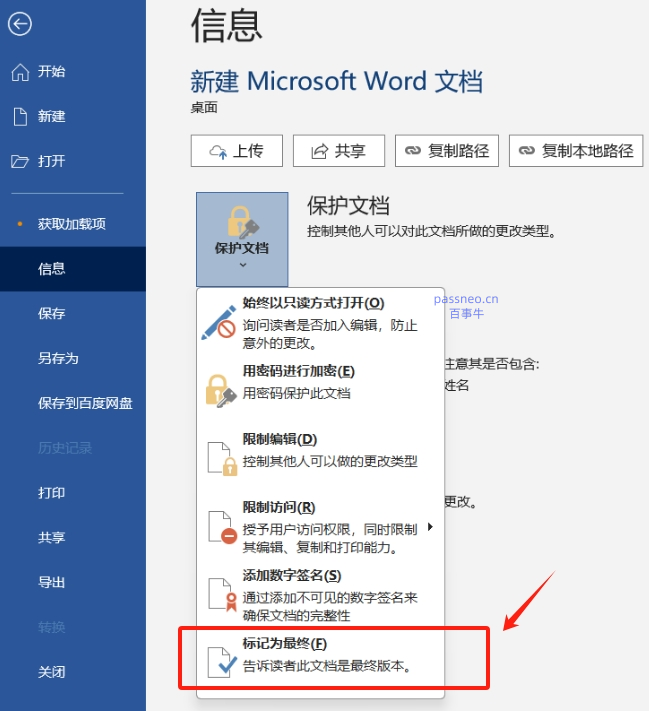Click the 复制路径 button
This screenshot has width=649, height=711.
(x=447, y=151)
